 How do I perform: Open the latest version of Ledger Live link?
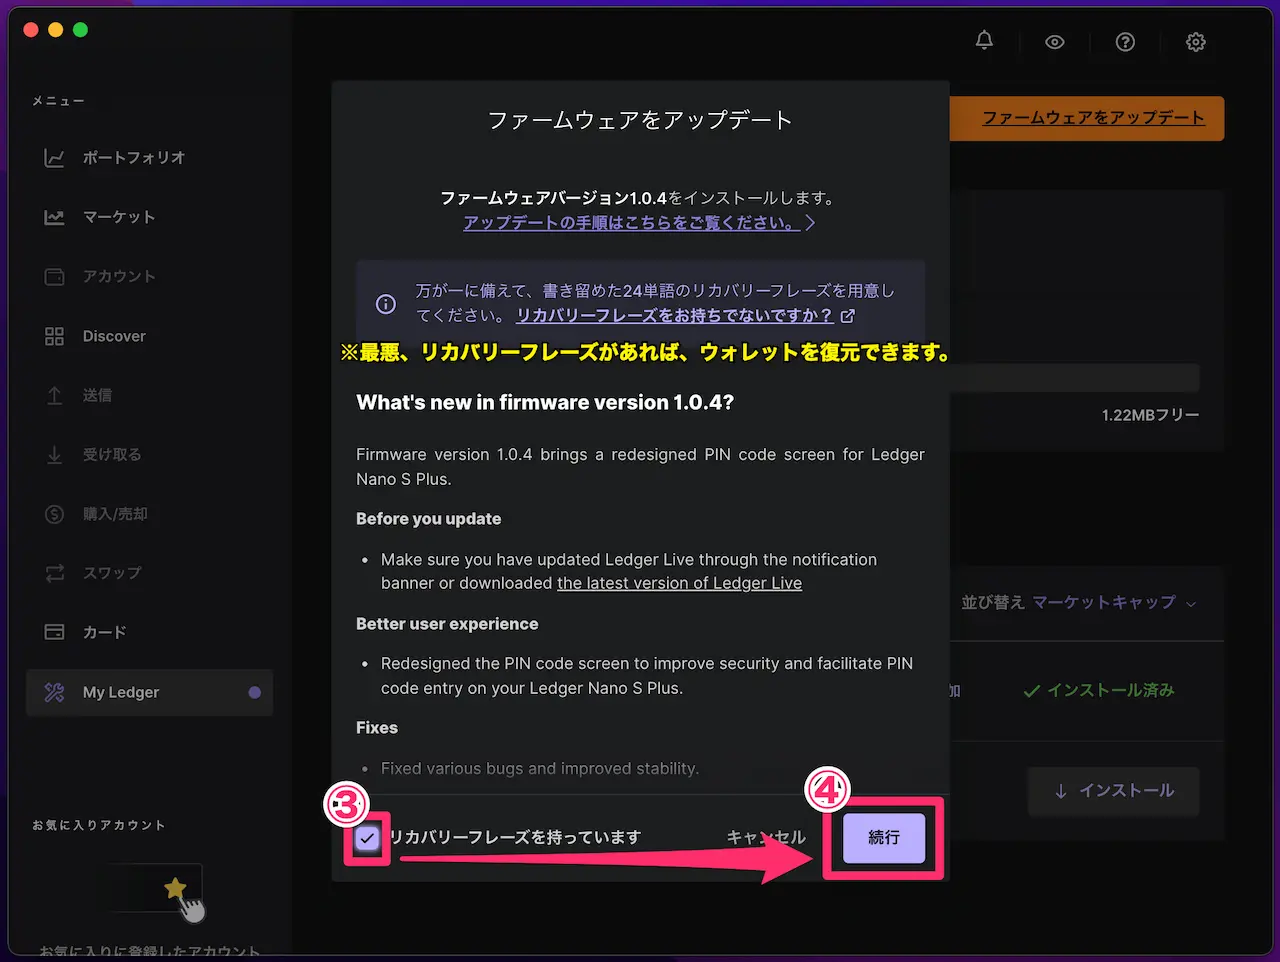(679, 583)
